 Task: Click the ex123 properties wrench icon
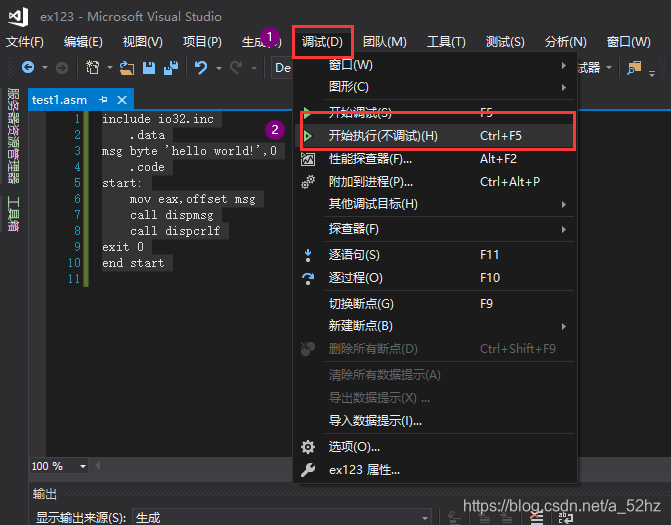tap(308, 470)
